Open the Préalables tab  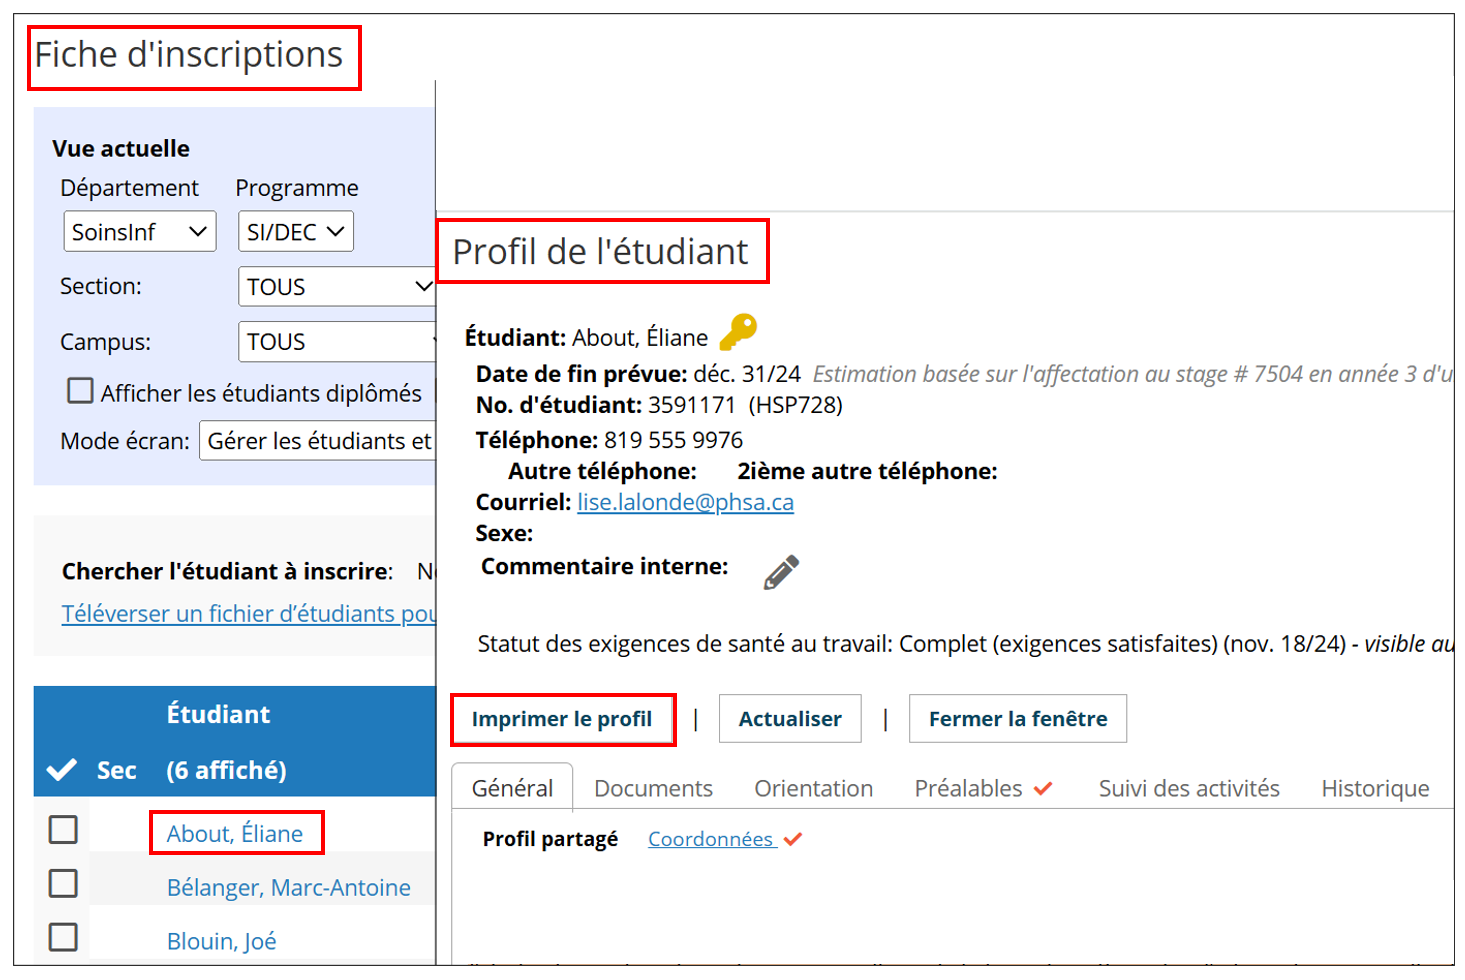pos(983,788)
